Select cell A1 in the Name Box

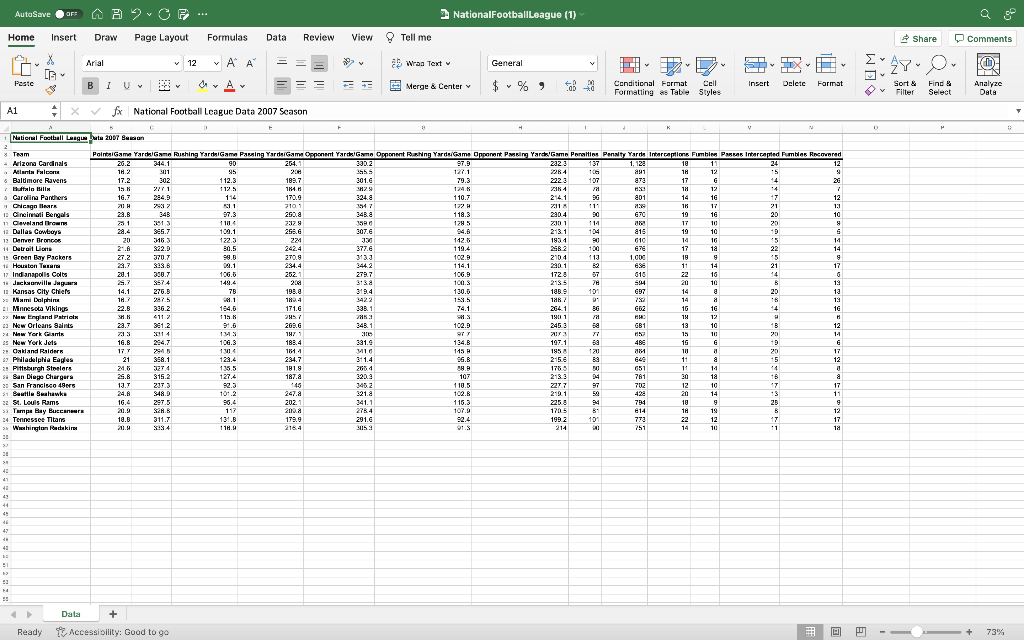[x=27, y=111]
